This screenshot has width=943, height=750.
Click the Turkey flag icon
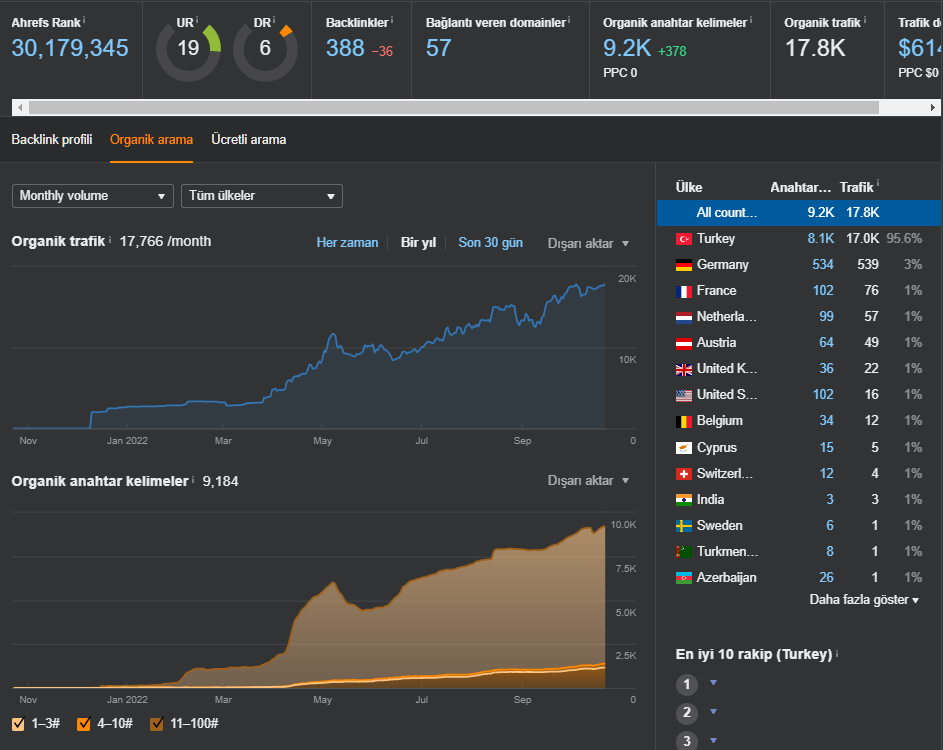point(683,239)
